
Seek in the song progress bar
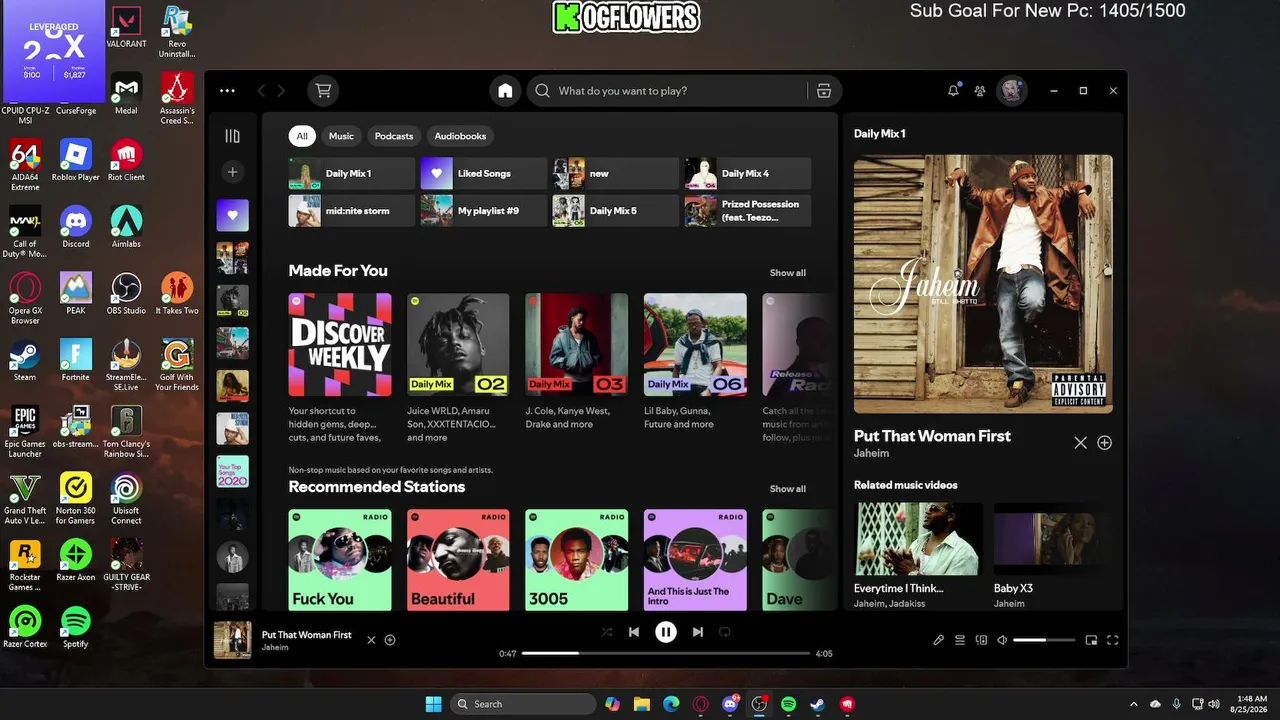pos(666,653)
